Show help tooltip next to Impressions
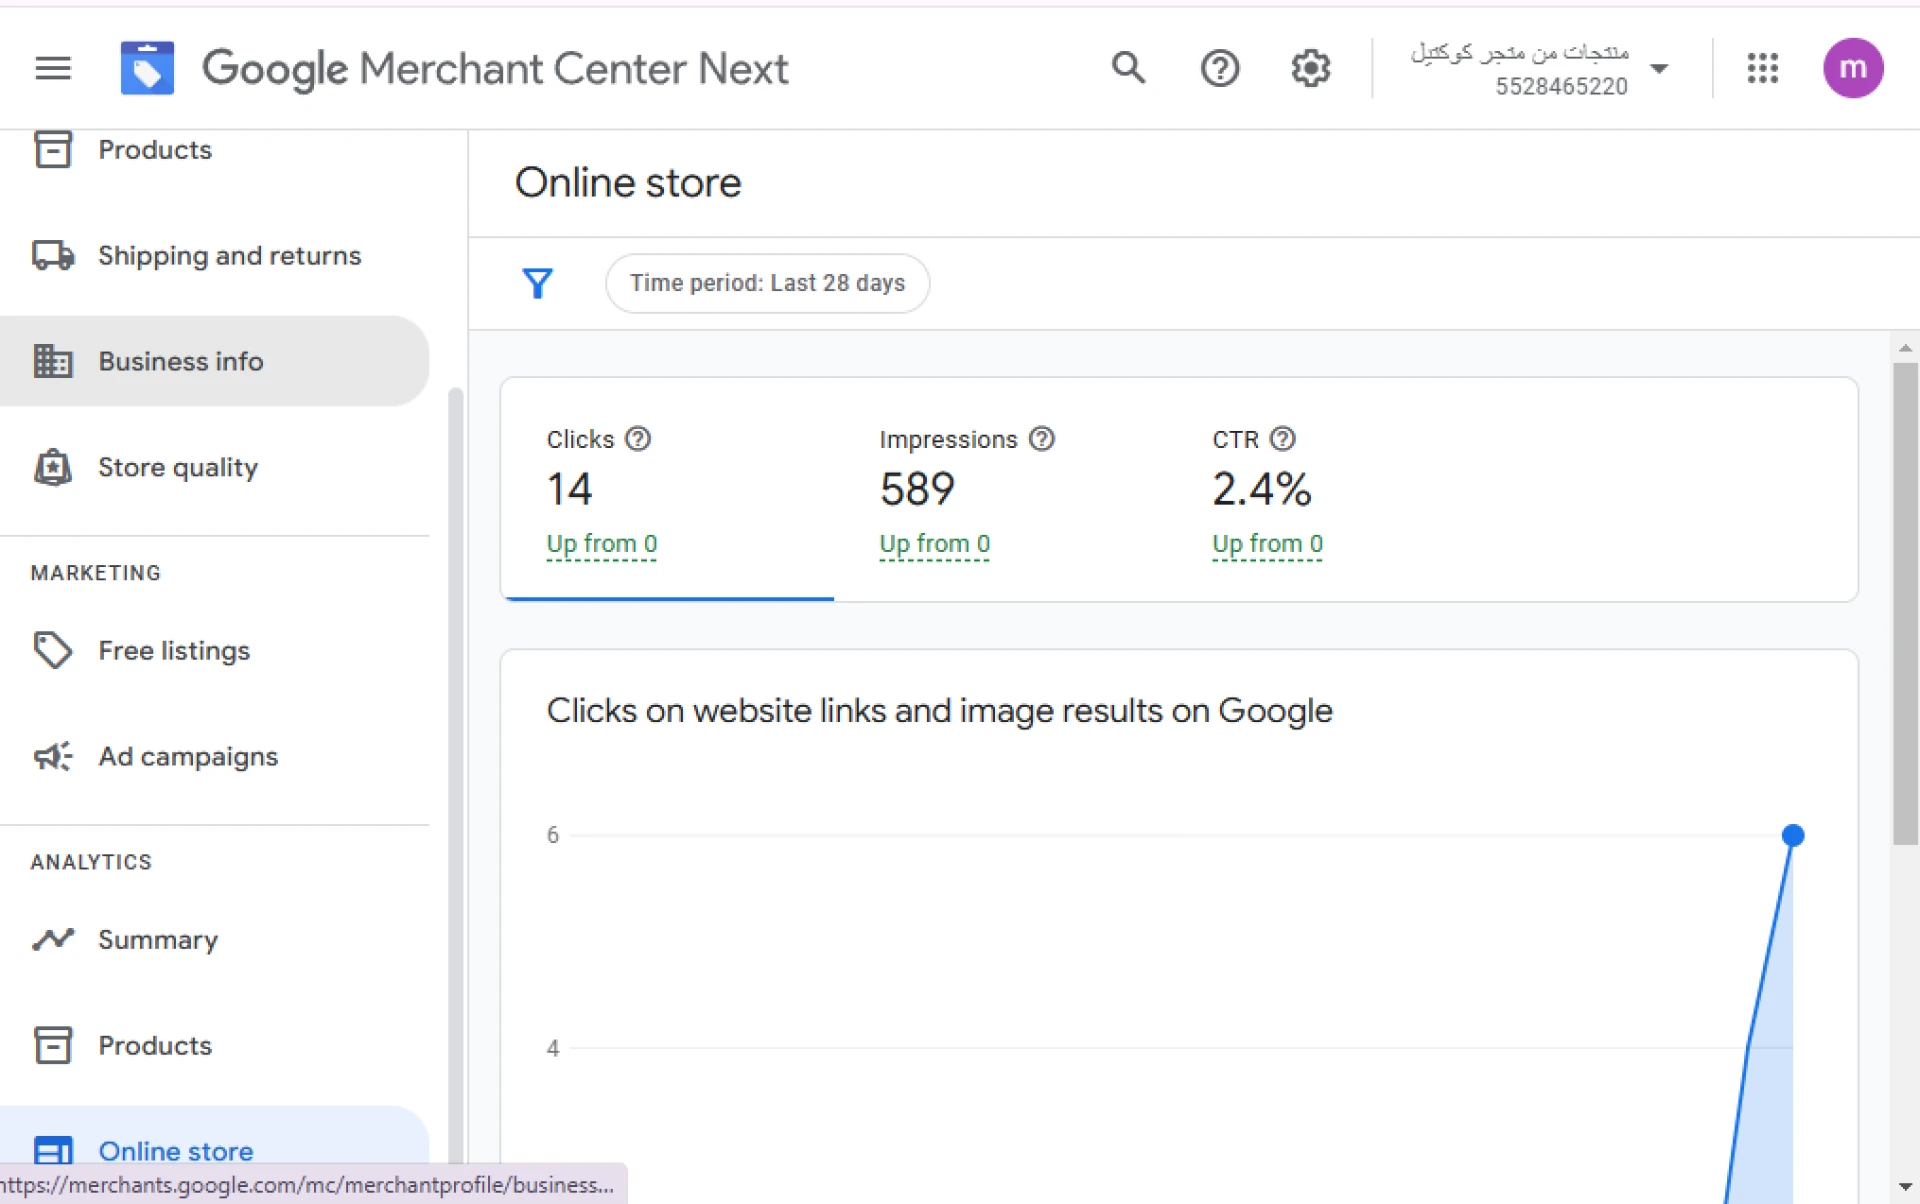Image resolution: width=1920 pixels, height=1204 pixels. point(1042,439)
